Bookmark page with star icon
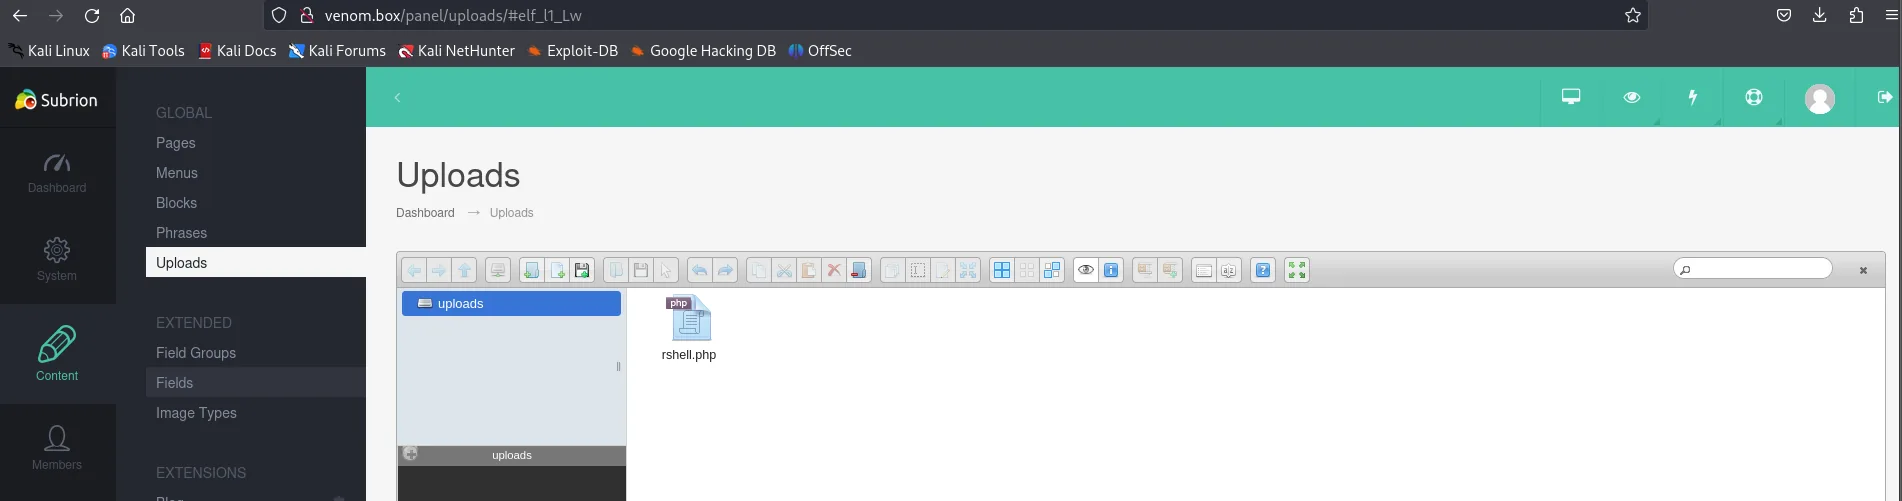Viewport: 1902px width, 501px height. pos(1633,15)
